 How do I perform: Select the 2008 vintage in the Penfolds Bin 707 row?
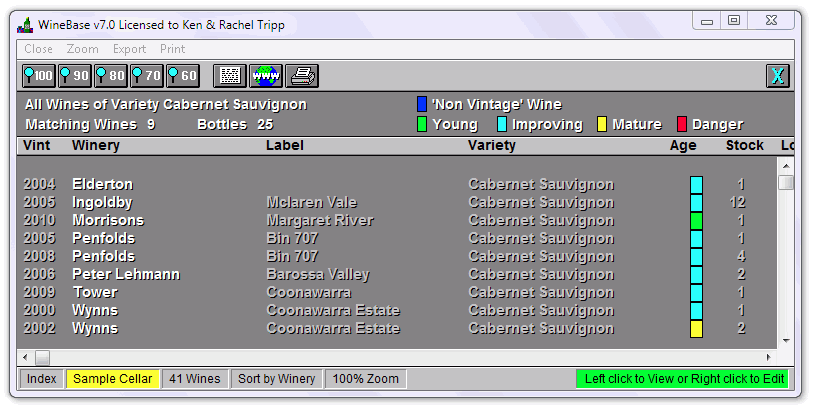click(40, 257)
